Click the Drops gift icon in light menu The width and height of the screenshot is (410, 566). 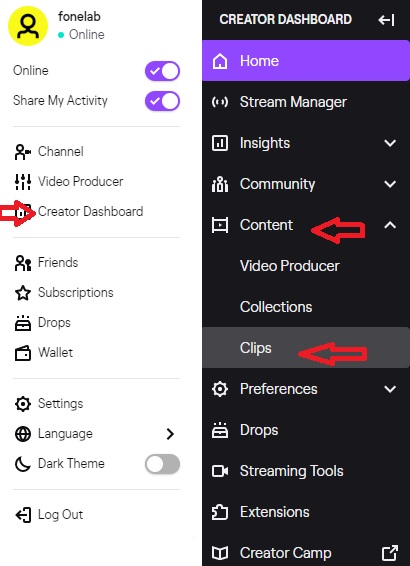coord(23,323)
